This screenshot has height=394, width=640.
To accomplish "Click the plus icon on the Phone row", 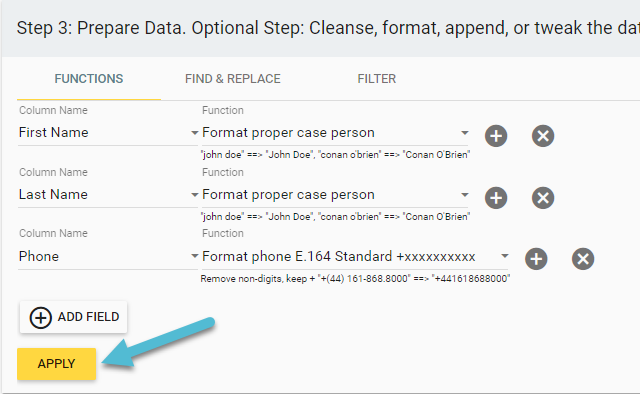I will tap(536, 259).
